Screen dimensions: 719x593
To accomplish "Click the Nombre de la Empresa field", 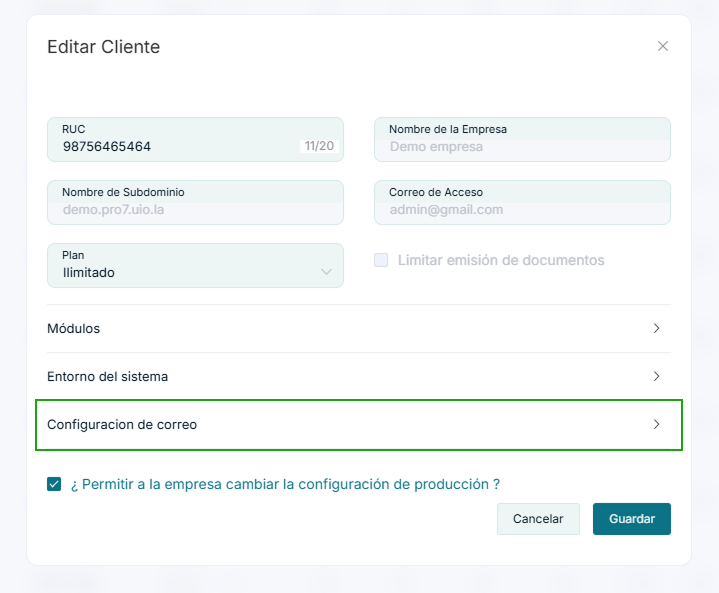I will point(521,146).
